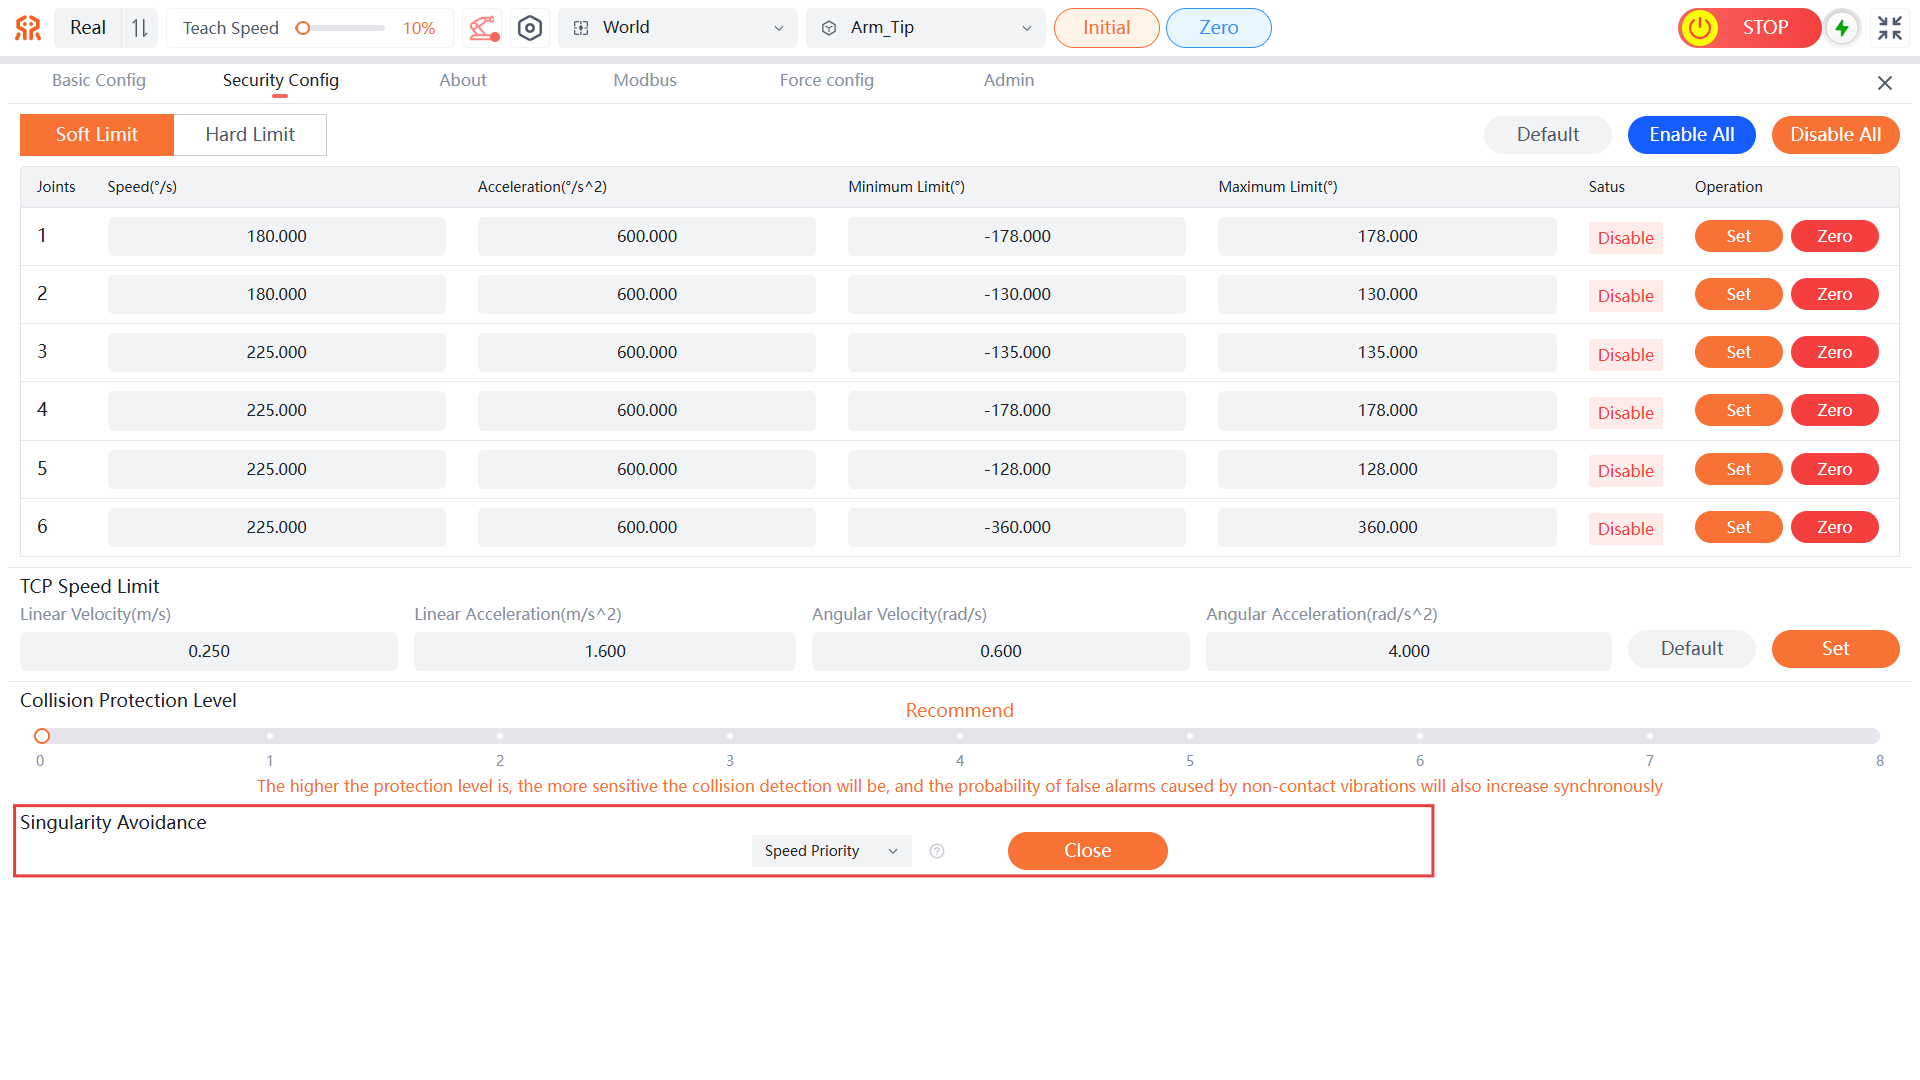
Task: Click the Real mode swap-arrows icon
Action: coord(140,28)
